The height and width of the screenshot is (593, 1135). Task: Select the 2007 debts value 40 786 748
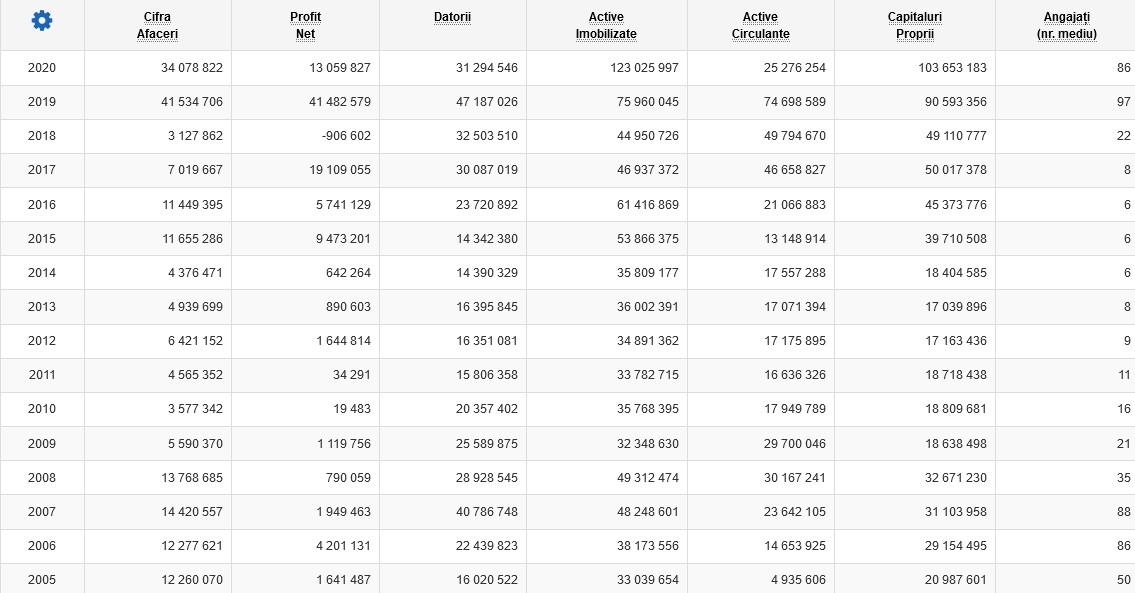coord(486,511)
